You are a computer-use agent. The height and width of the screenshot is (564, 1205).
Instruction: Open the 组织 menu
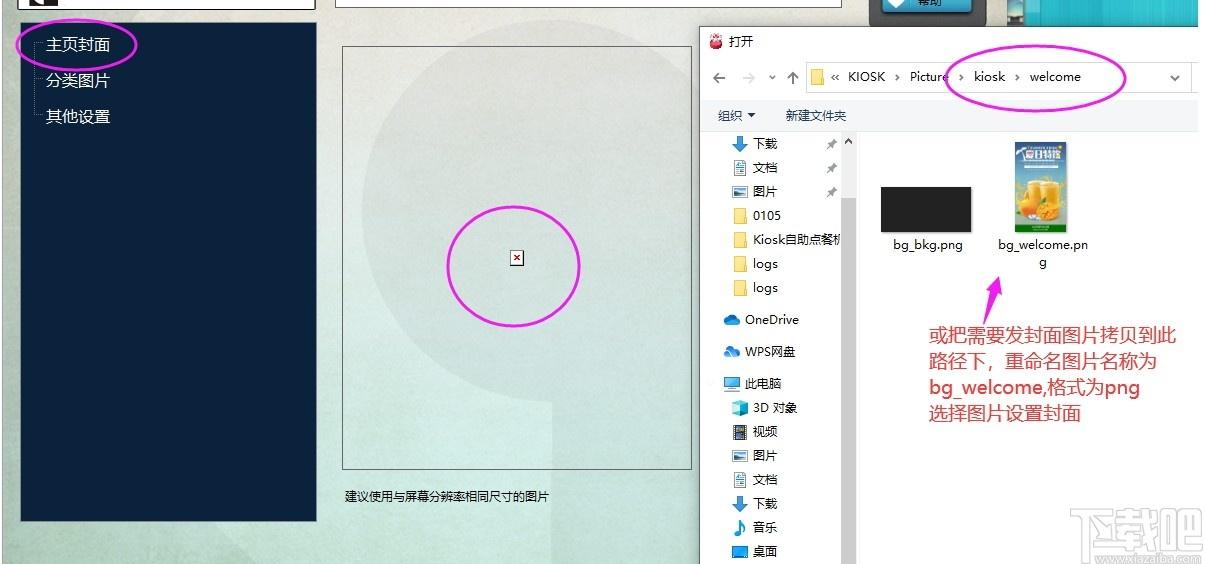[x=737, y=115]
